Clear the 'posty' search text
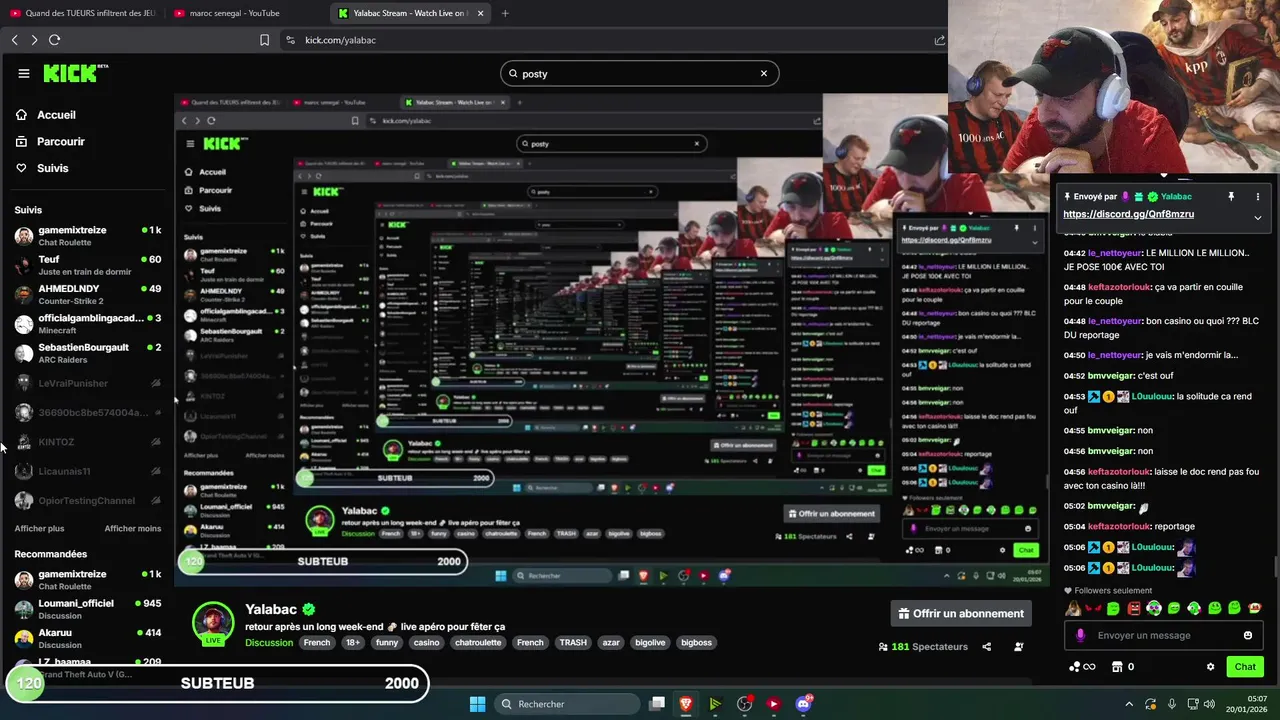The width and height of the screenshot is (1280, 720). 763,73
